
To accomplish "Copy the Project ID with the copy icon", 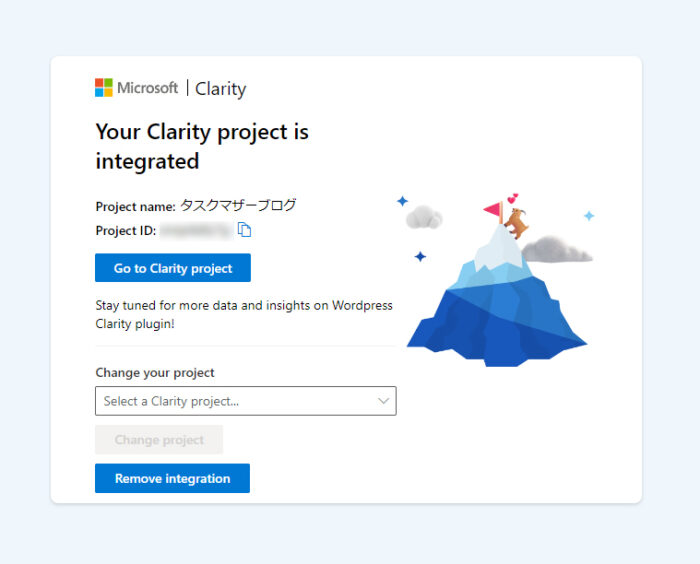I will point(244,230).
